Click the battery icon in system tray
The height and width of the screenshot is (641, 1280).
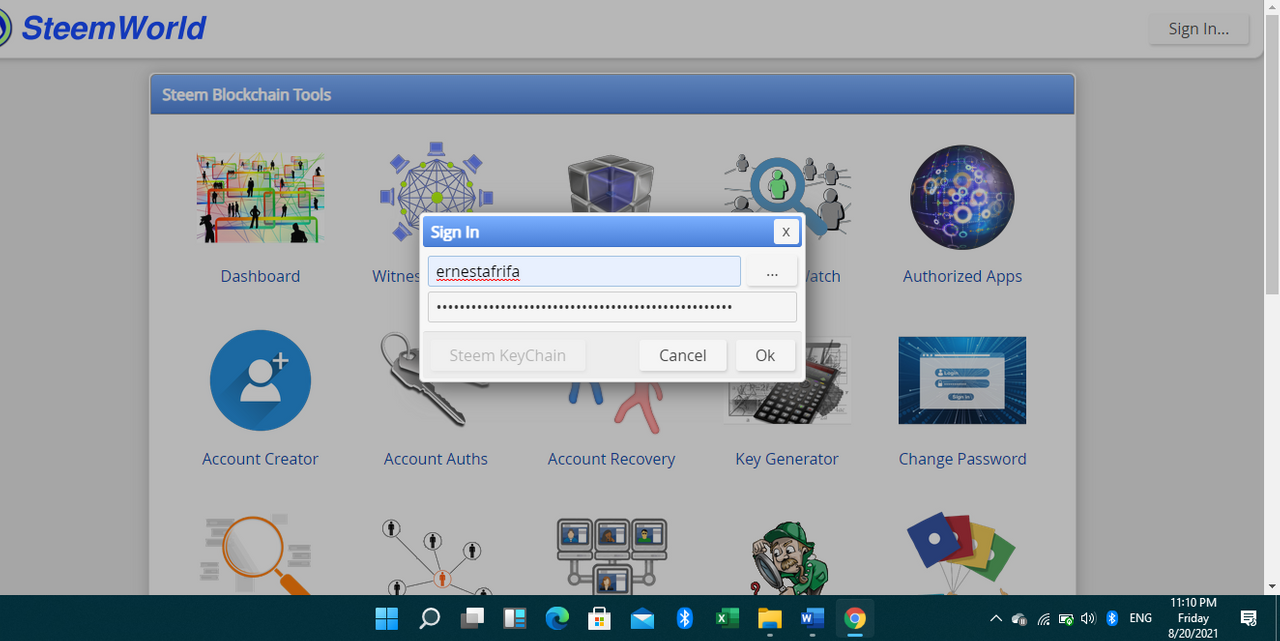tap(1066, 619)
